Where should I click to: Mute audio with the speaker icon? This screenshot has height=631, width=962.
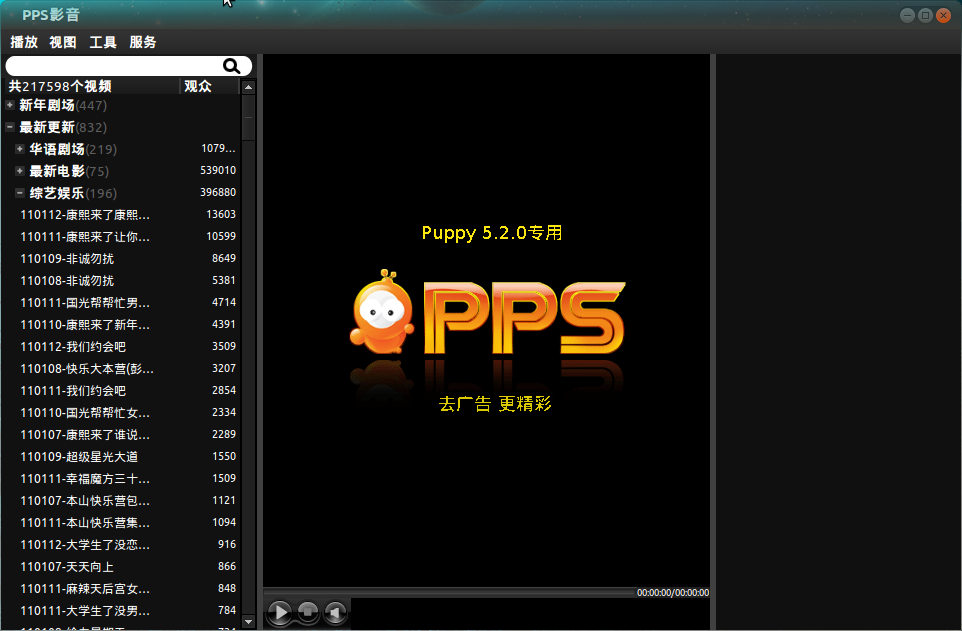pos(335,612)
